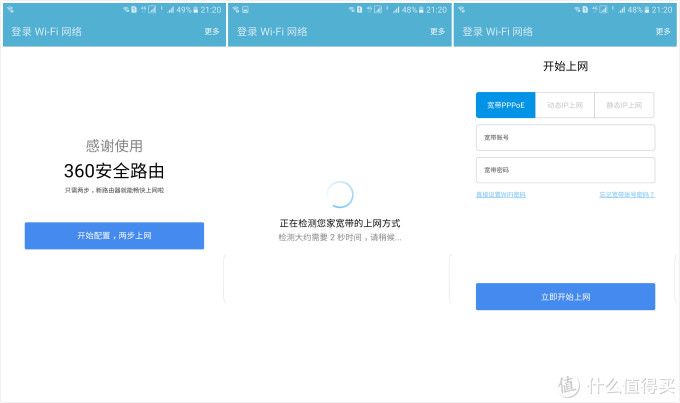Click the 49% battery percentage
The height and width of the screenshot is (403, 680).
[184, 10]
